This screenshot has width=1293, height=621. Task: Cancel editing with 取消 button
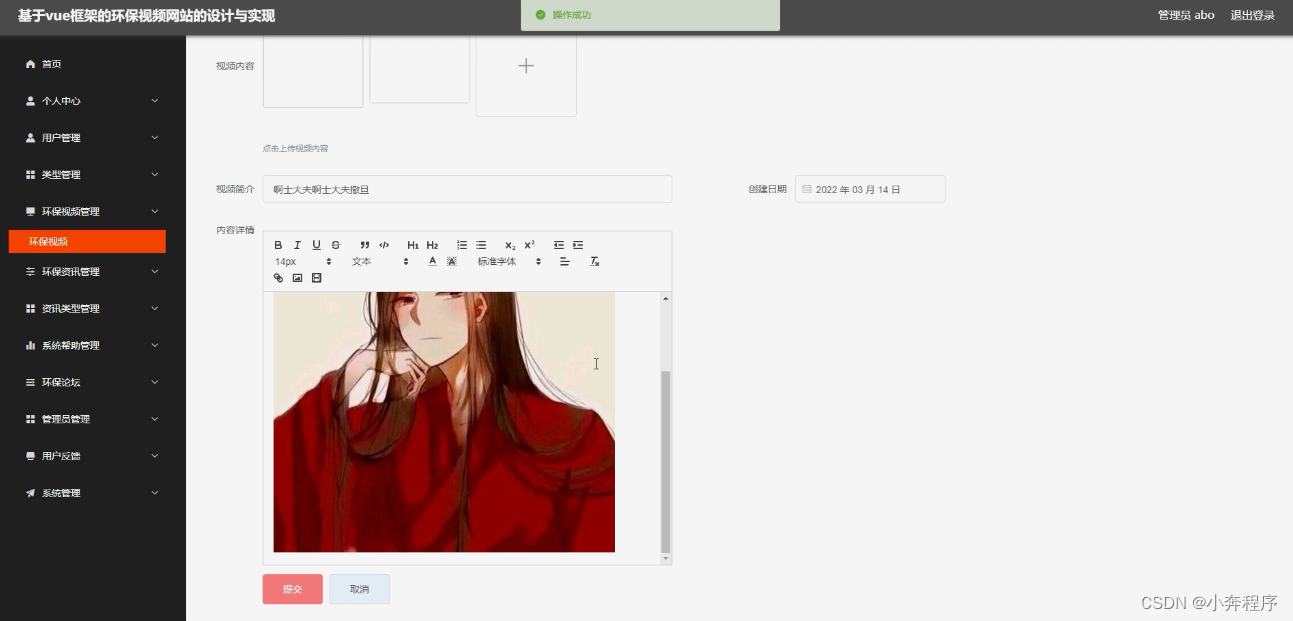click(x=359, y=589)
